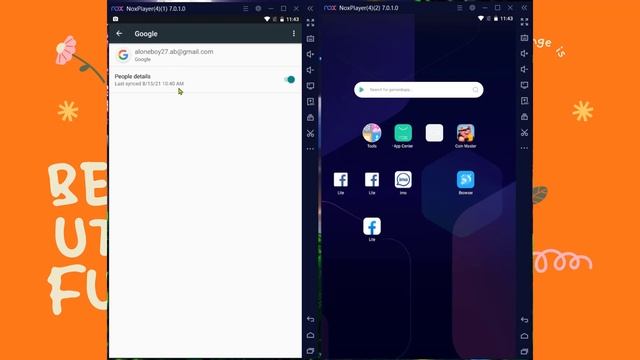This screenshot has width=640, height=360.
Task: Click NoxPlayer(4)(2) window title text
Action: click(x=369, y=8)
